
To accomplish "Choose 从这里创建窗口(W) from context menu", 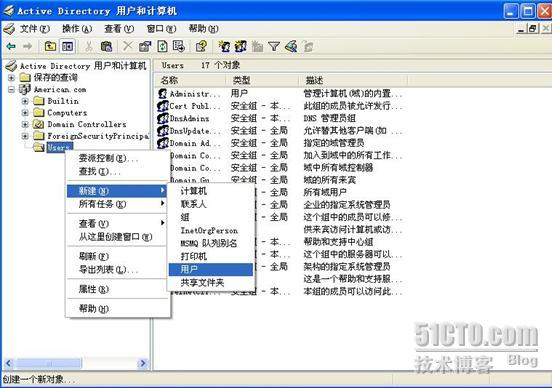I will (117, 237).
